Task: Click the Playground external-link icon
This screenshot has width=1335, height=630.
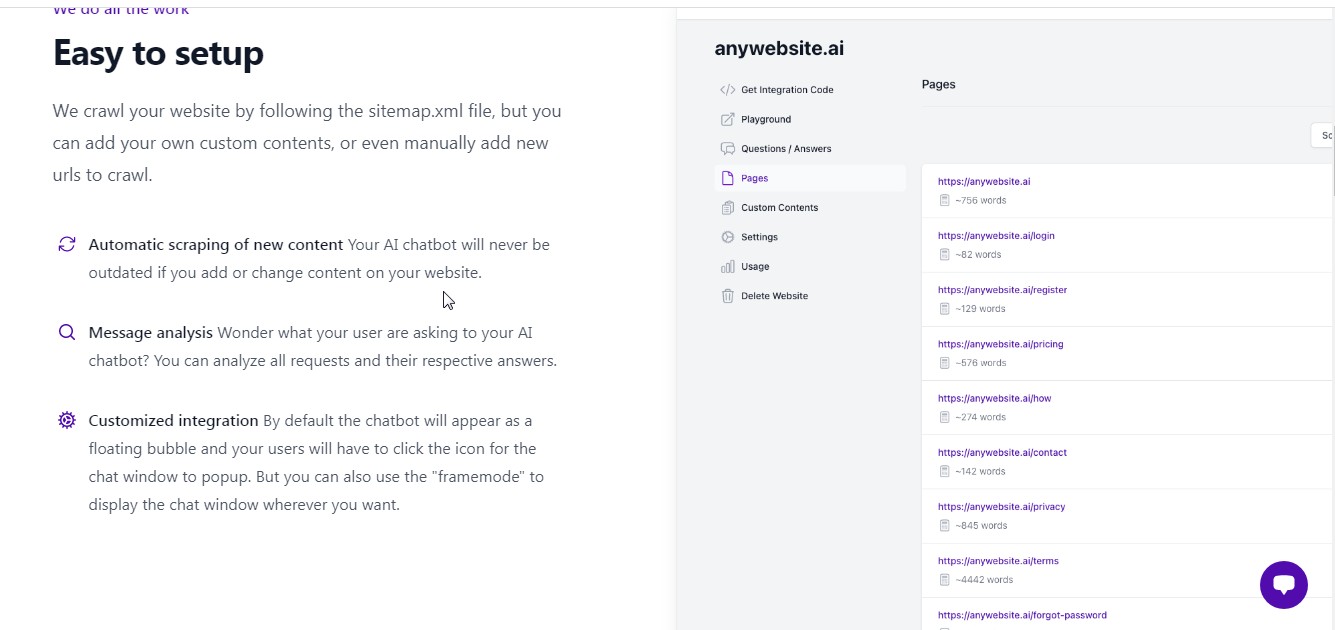Action: pos(727,119)
